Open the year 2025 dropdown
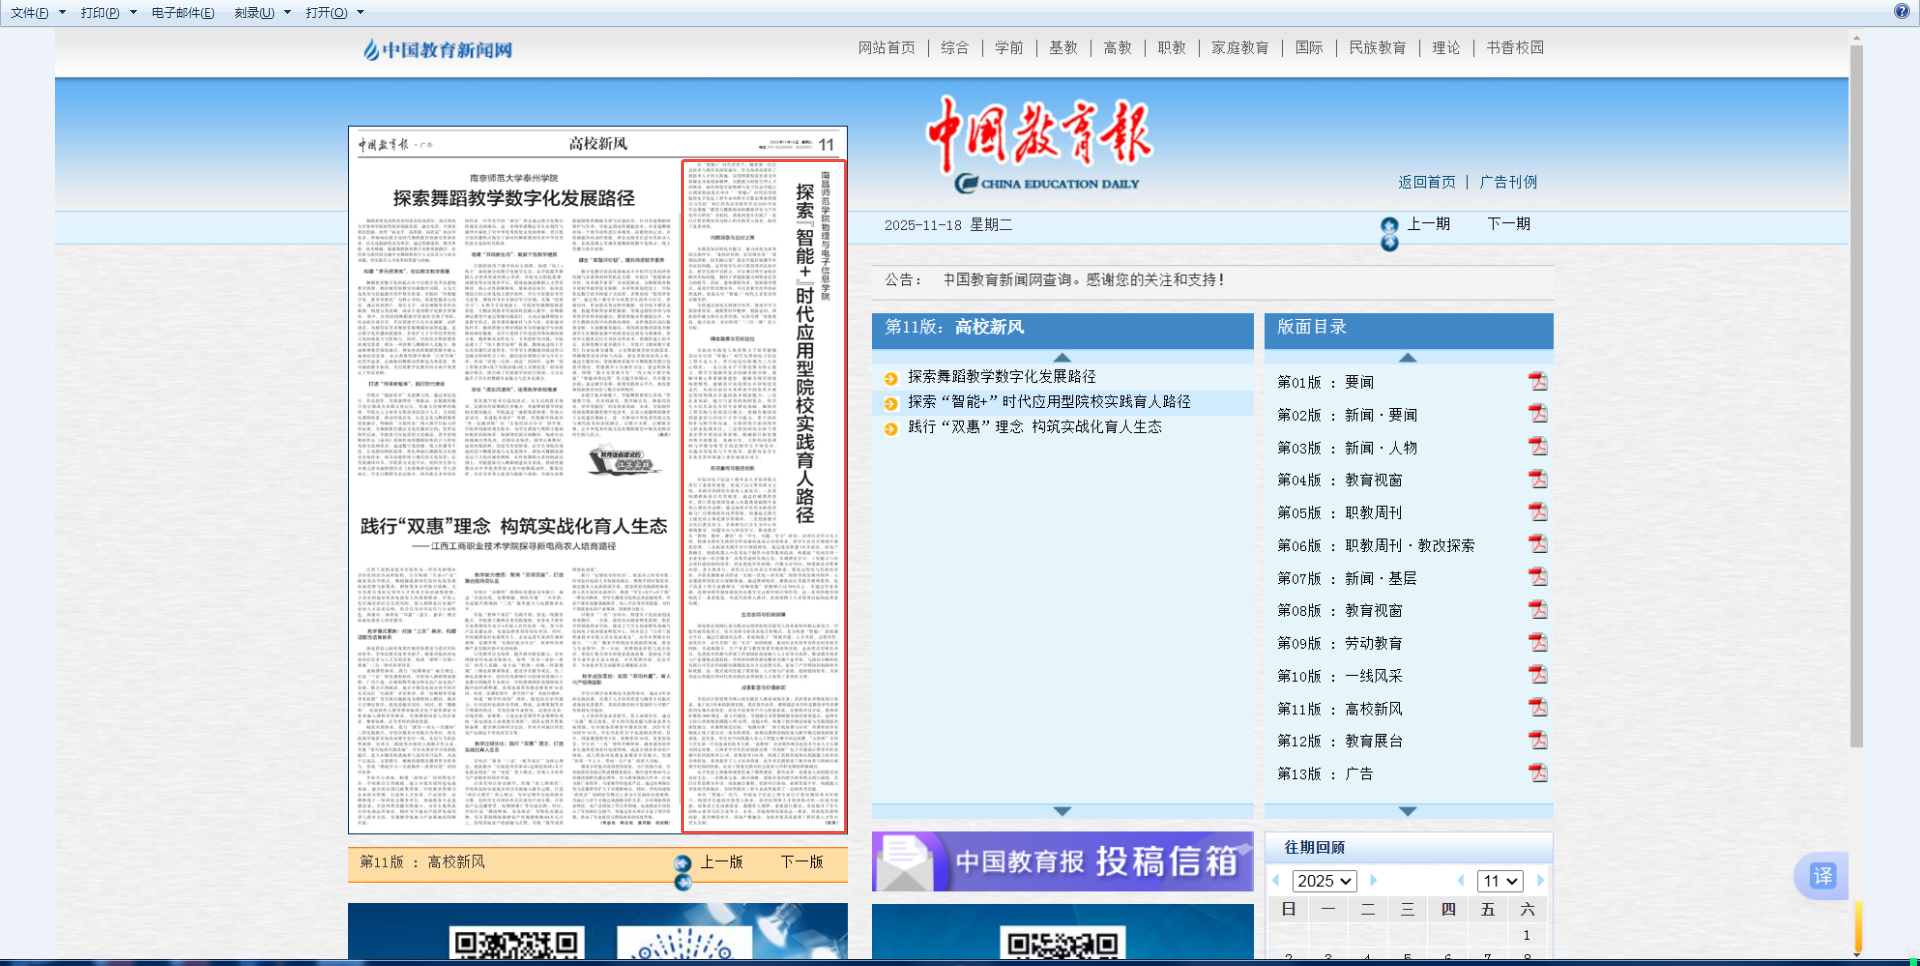 click(x=1324, y=881)
